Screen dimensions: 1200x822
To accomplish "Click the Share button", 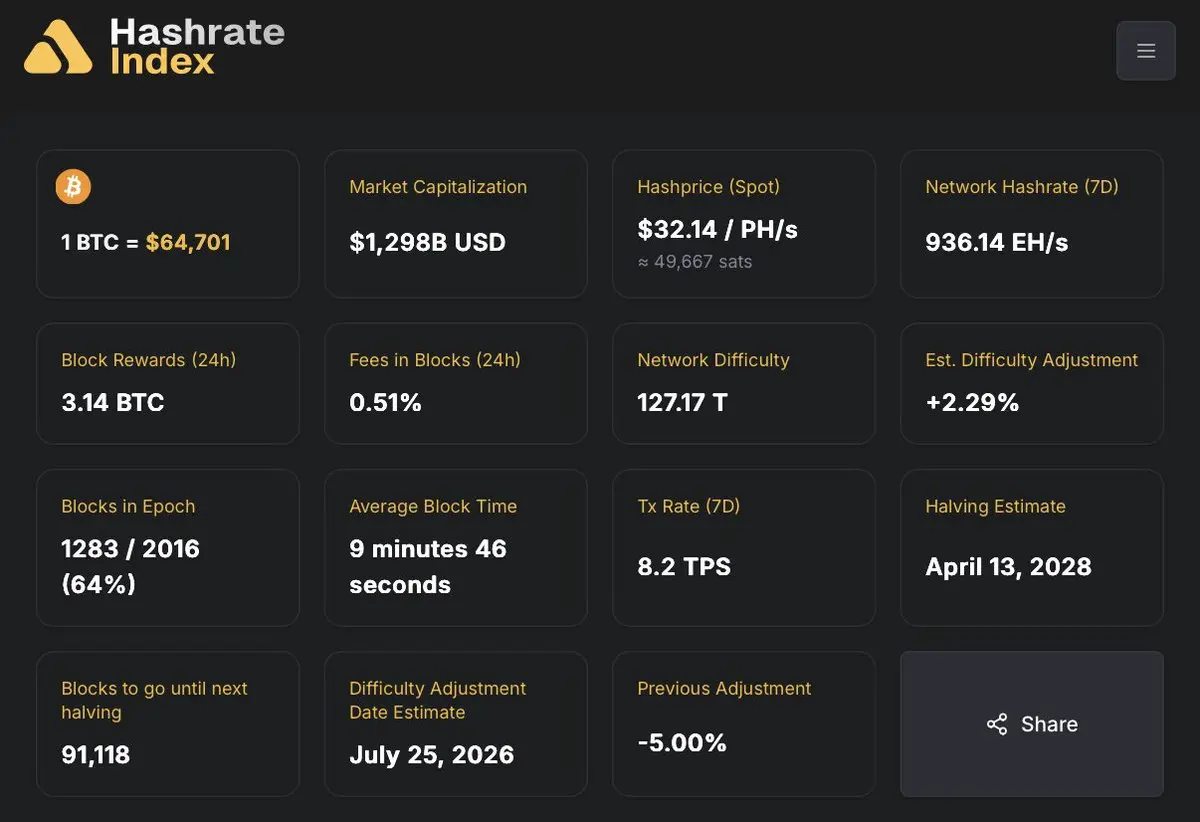I will tap(1032, 725).
